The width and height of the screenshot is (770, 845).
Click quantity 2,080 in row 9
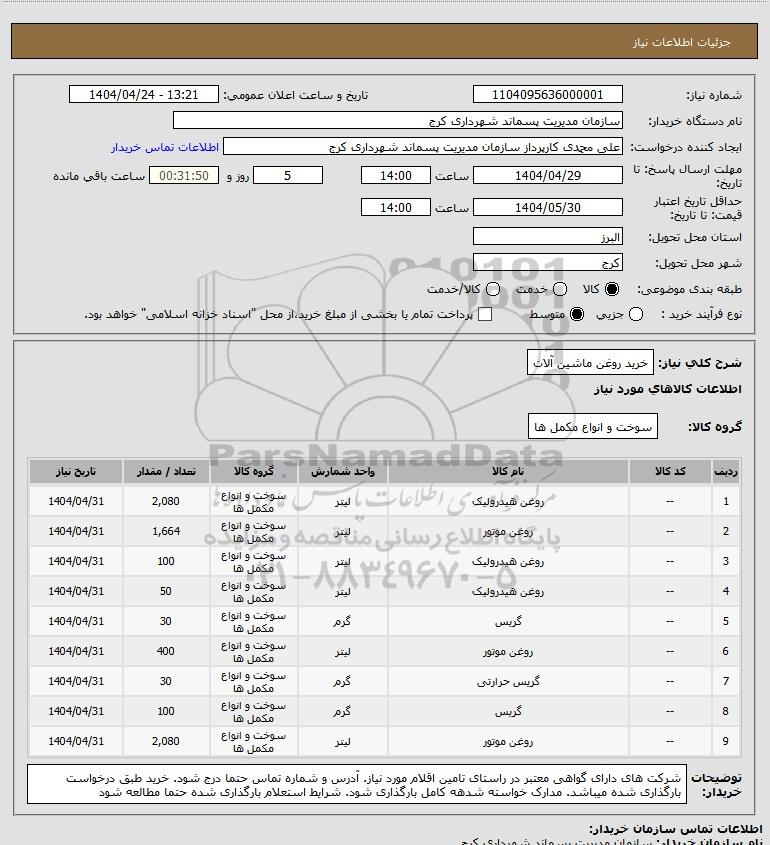pyautogui.click(x=165, y=741)
